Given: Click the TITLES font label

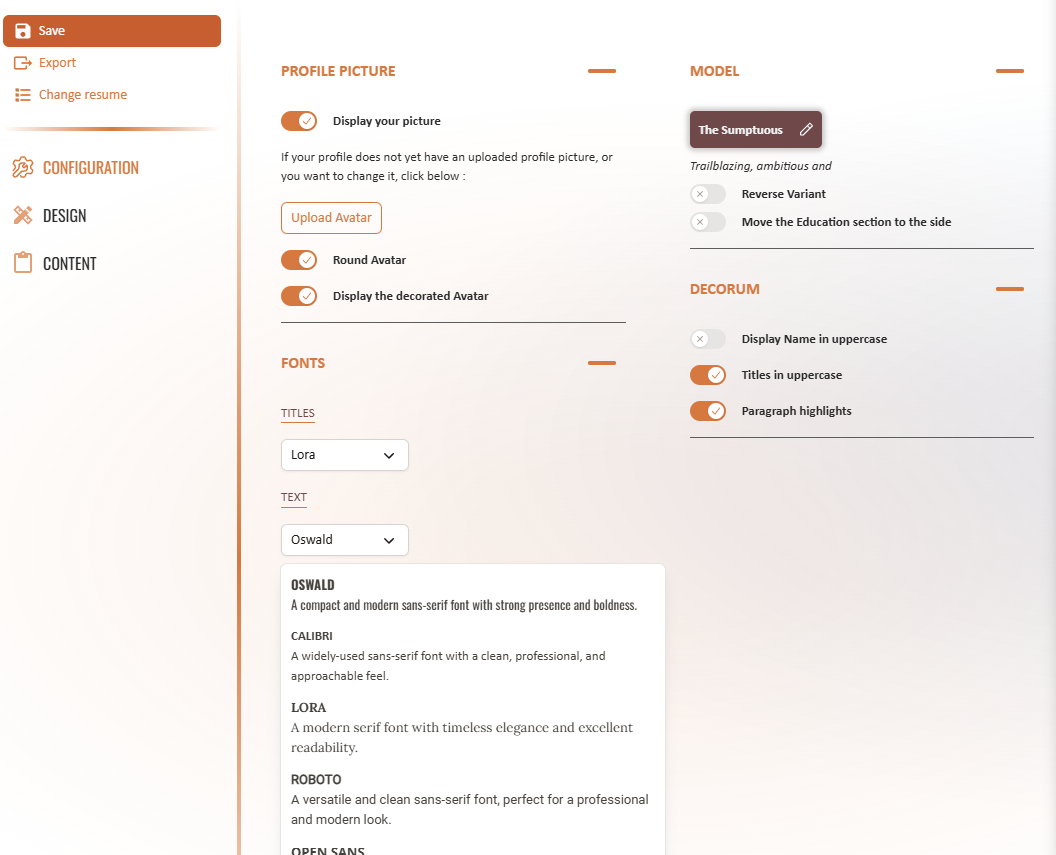Looking at the screenshot, I should point(298,413).
